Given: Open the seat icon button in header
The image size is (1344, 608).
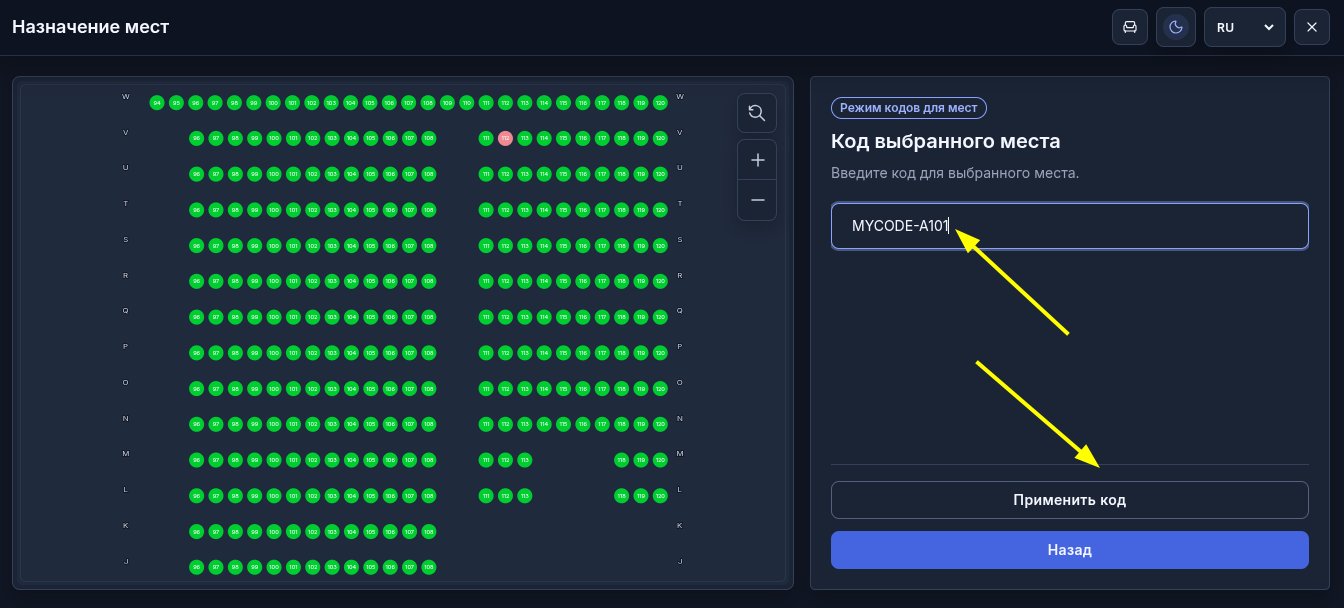Looking at the screenshot, I should click(x=1130, y=27).
